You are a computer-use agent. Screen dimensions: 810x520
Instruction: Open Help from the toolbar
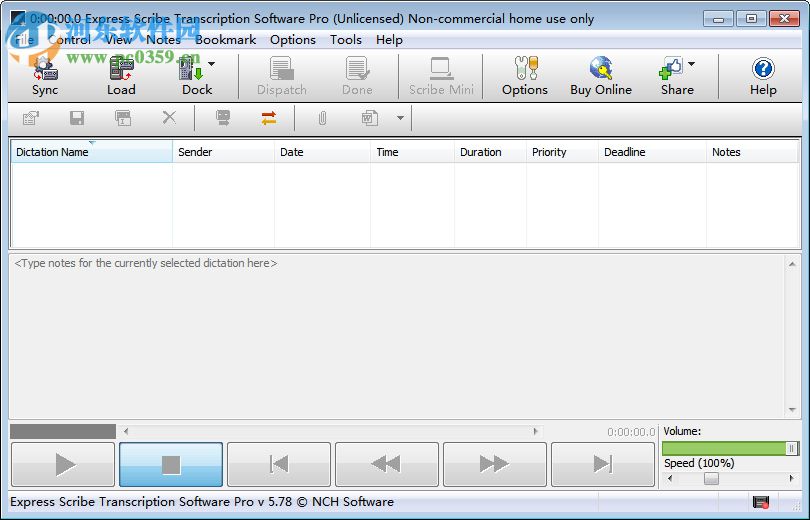[x=763, y=75]
